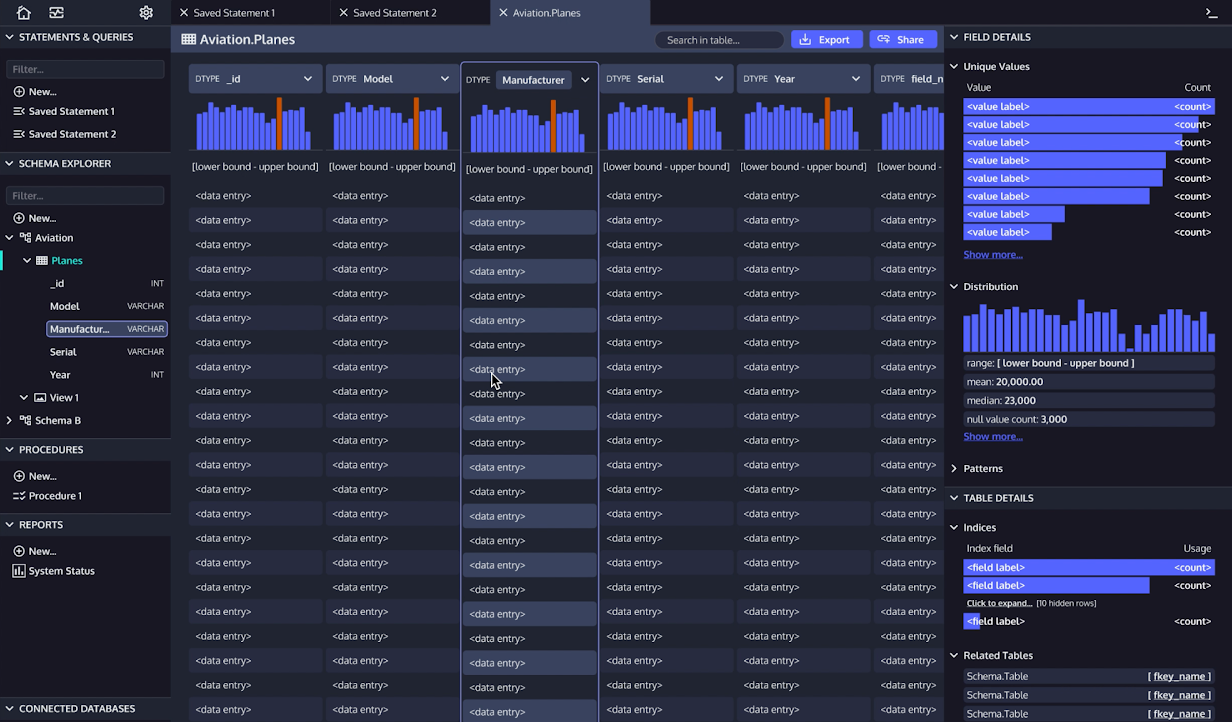
Task: Collapse the Unique Values section
Action: 953,66
